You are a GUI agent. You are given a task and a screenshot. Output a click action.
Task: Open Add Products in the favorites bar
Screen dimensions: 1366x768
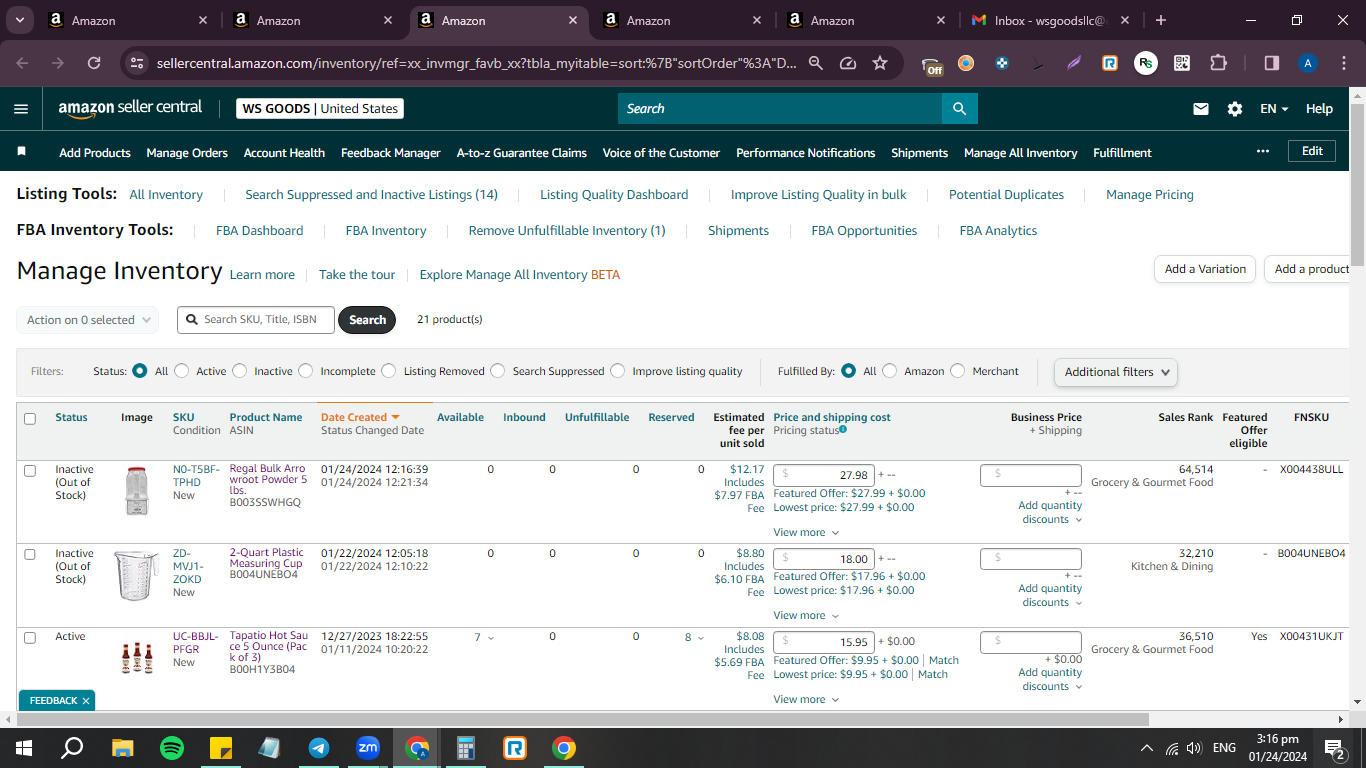point(95,153)
